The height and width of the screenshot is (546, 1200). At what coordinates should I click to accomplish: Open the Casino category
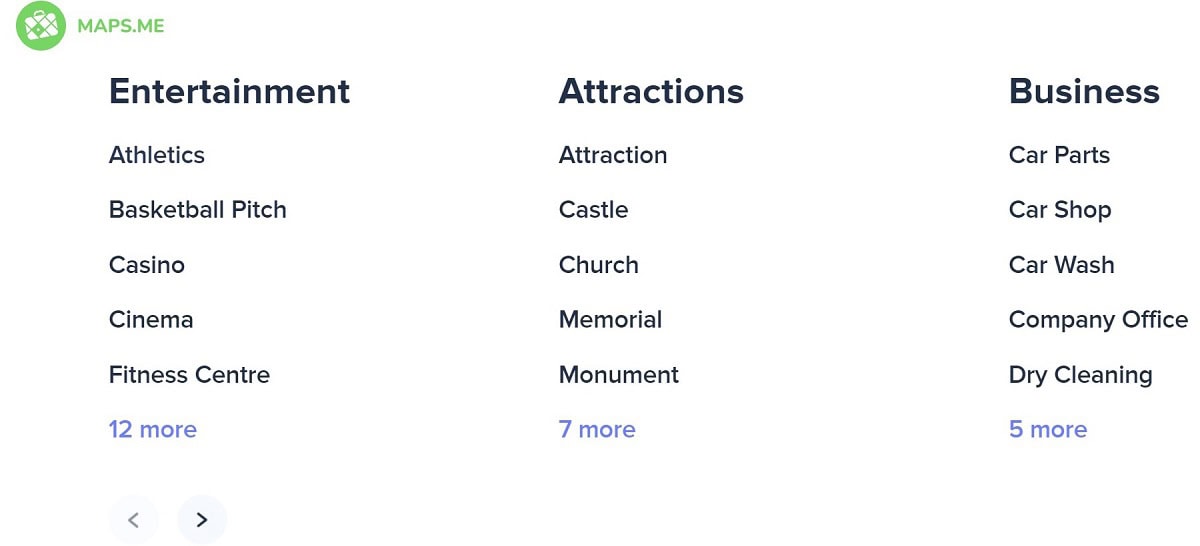click(147, 265)
